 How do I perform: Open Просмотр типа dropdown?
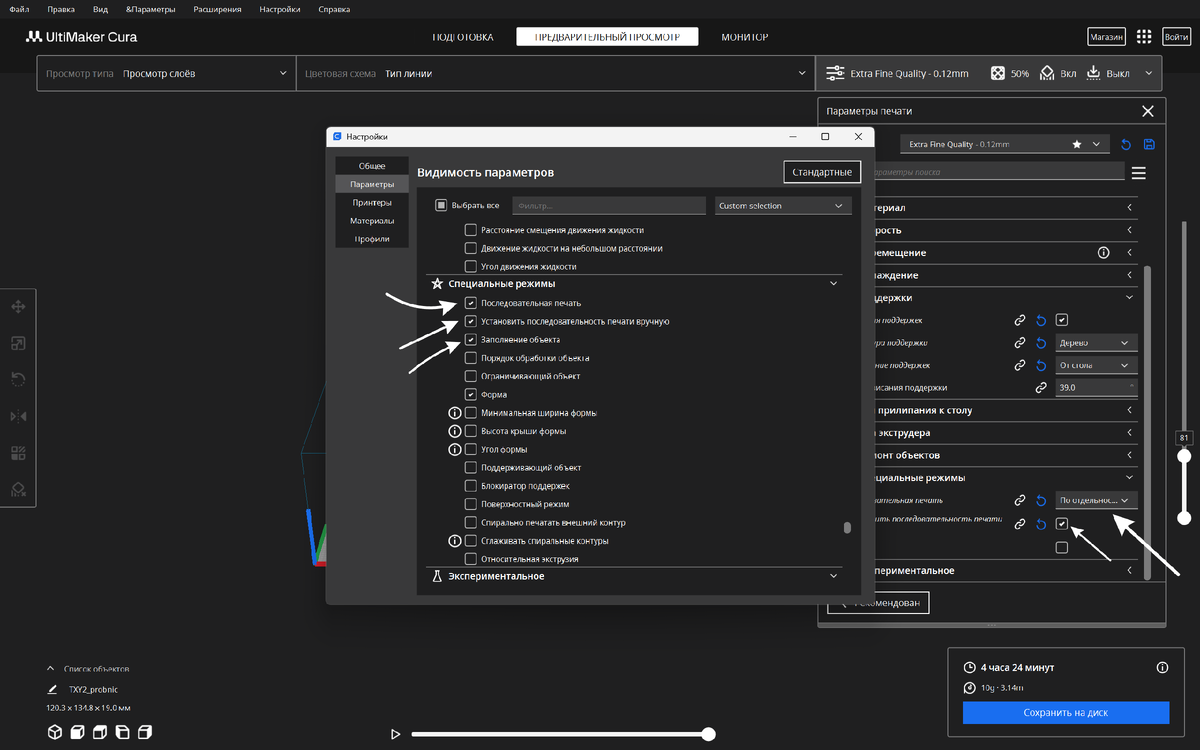(166, 73)
